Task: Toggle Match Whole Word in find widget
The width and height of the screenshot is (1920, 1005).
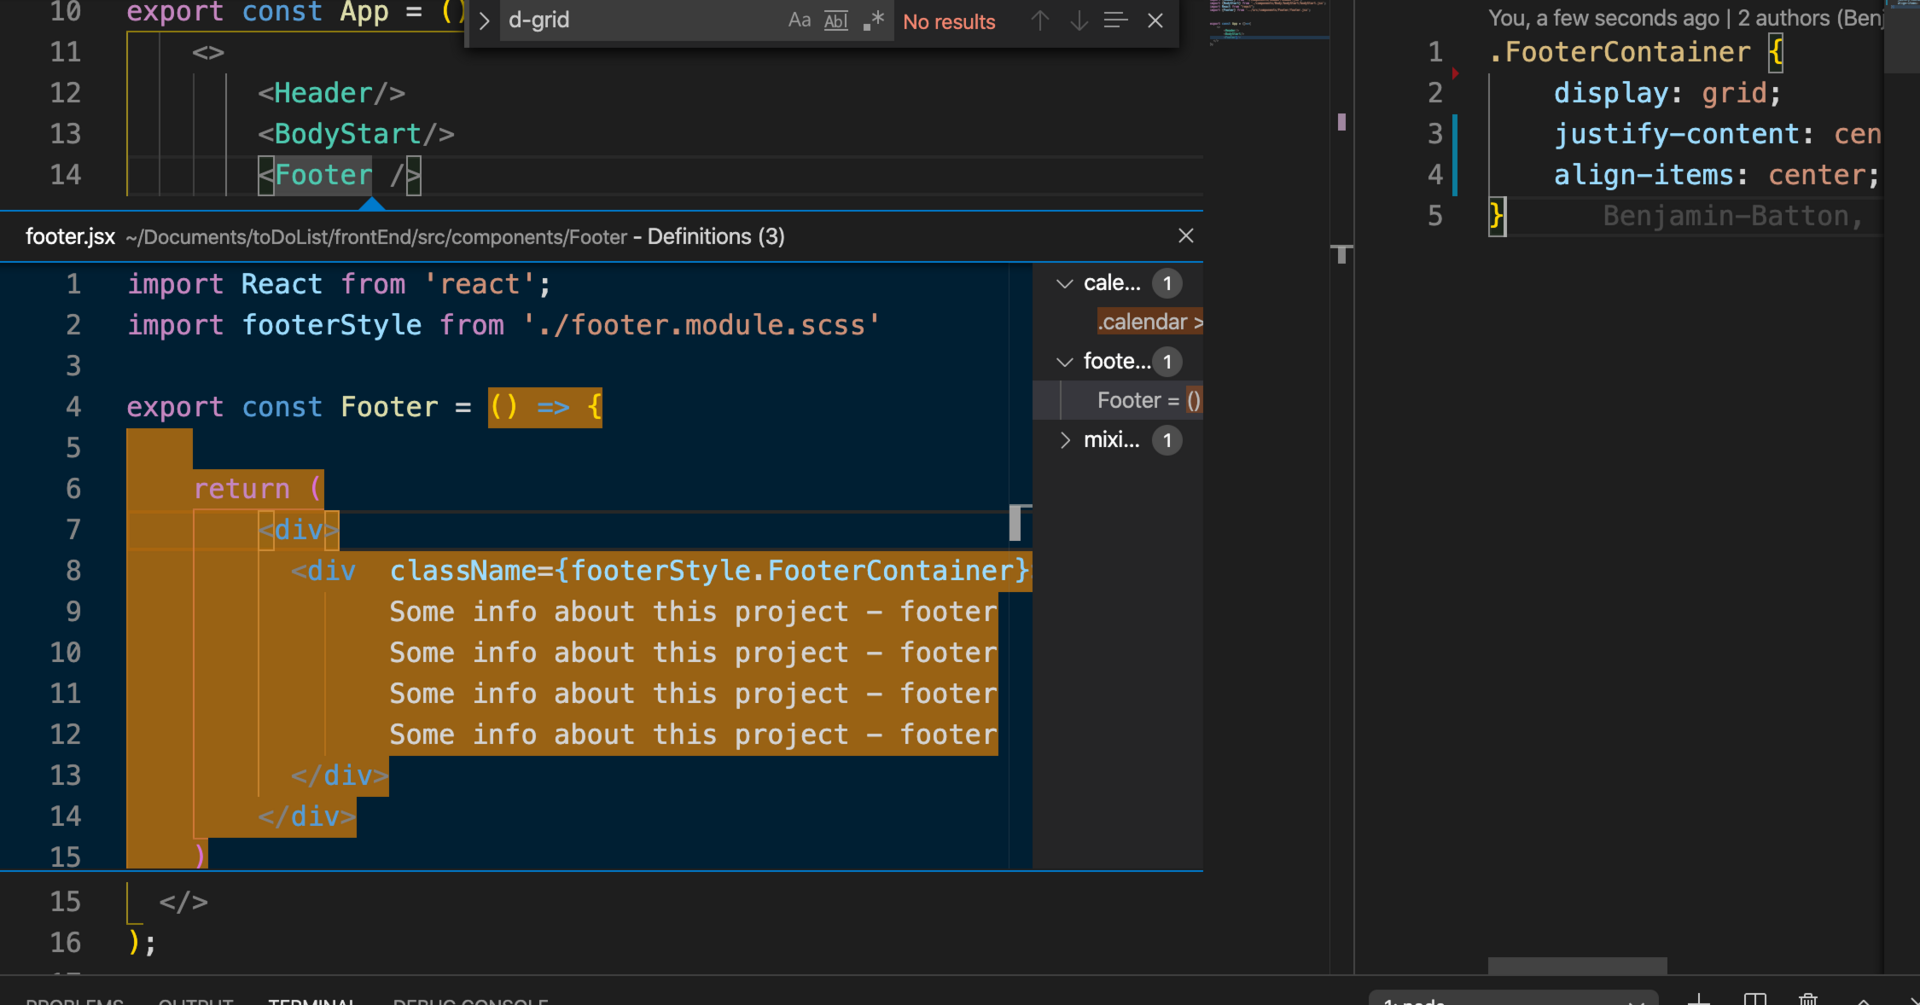Action: (x=836, y=20)
